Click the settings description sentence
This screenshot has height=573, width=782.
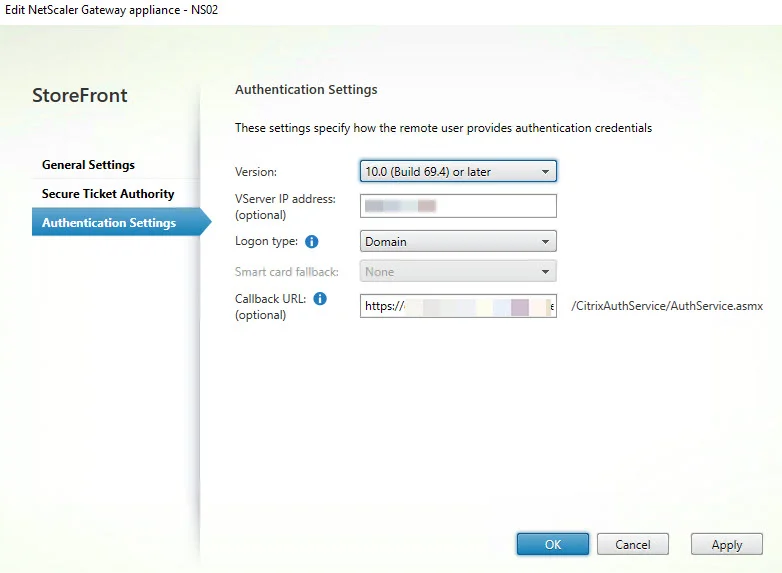(x=443, y=128)
